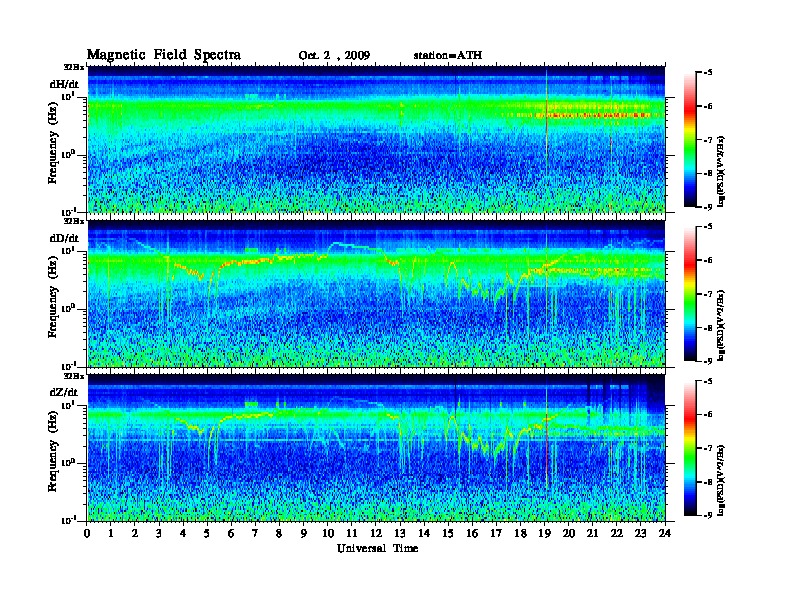
Task: Click the color bar beside the dZ/dt panel
Action: tap(690, 448)
